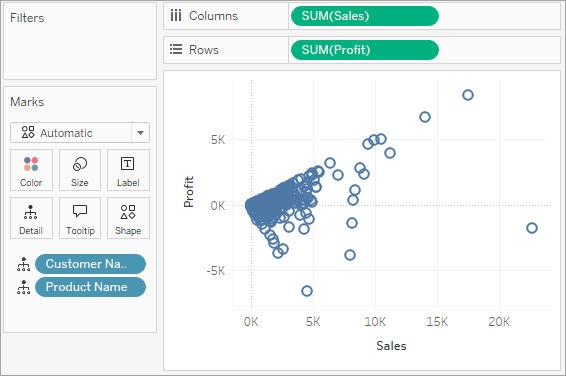
Task: Click the Sales axis title
Action: coord(391,346)
